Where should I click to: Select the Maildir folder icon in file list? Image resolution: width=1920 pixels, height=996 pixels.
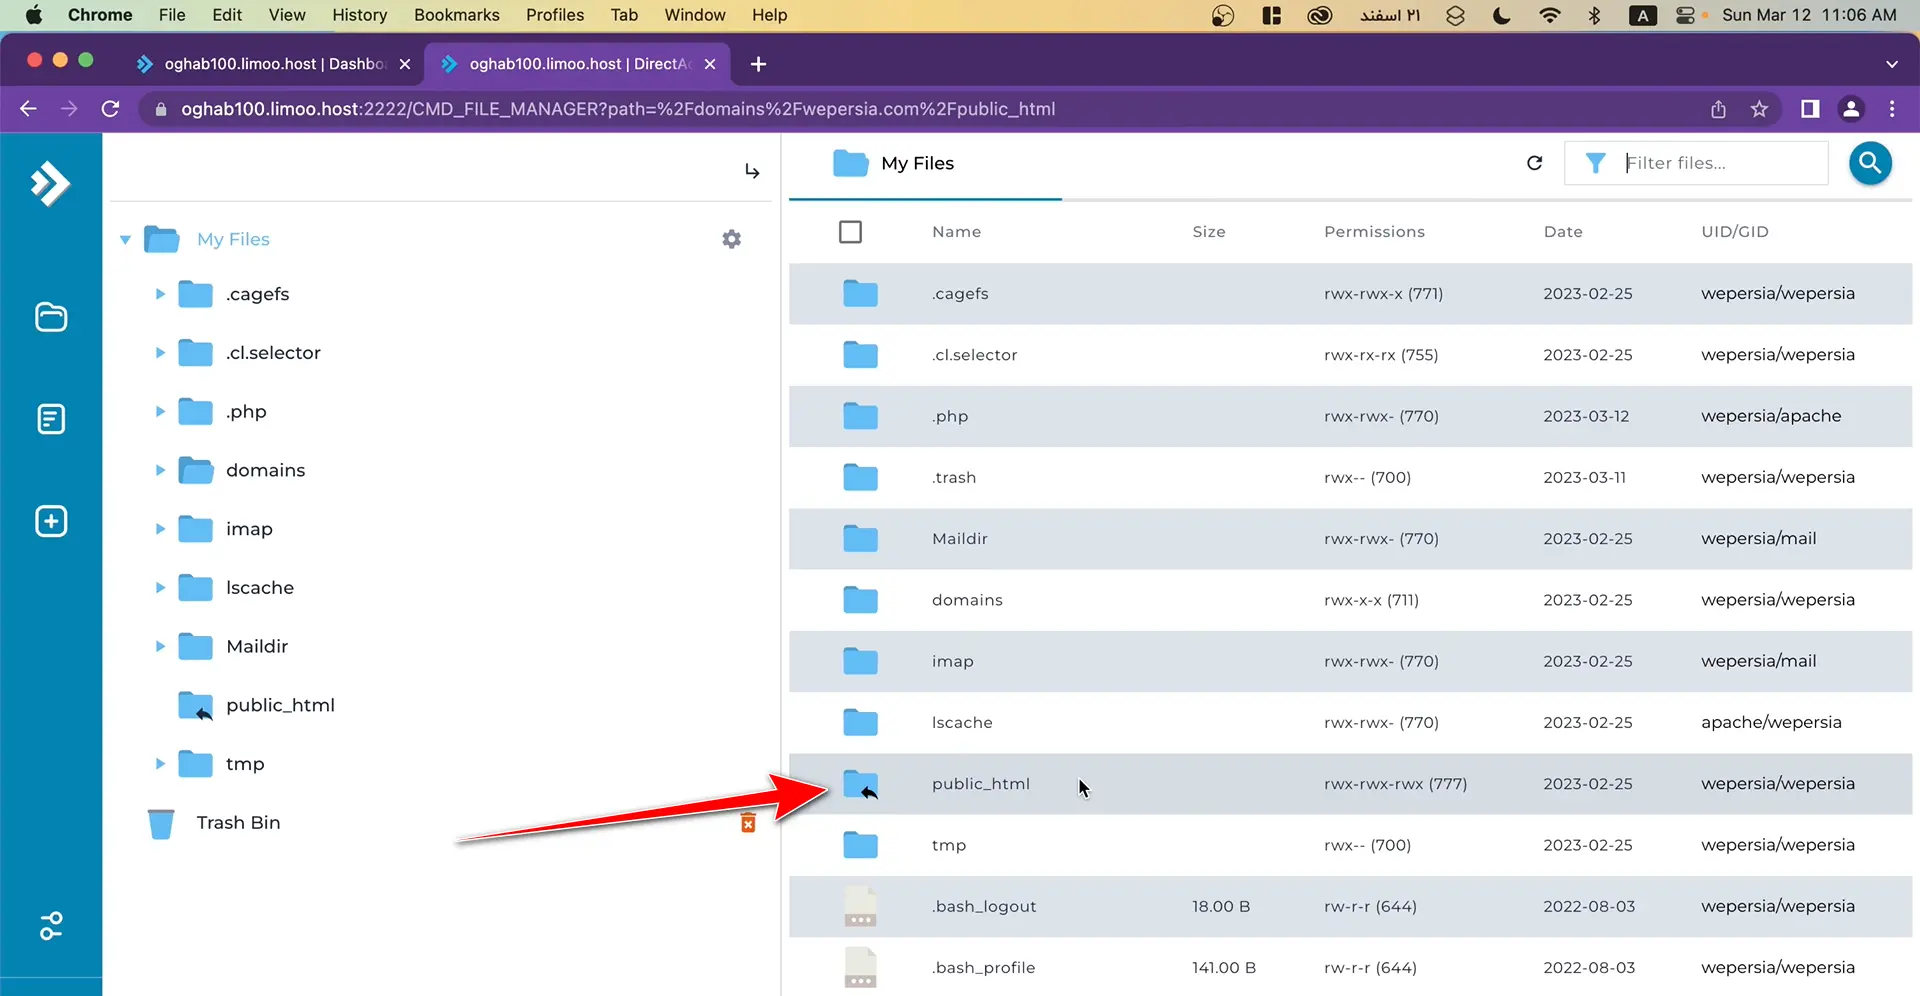click(860, 539)
